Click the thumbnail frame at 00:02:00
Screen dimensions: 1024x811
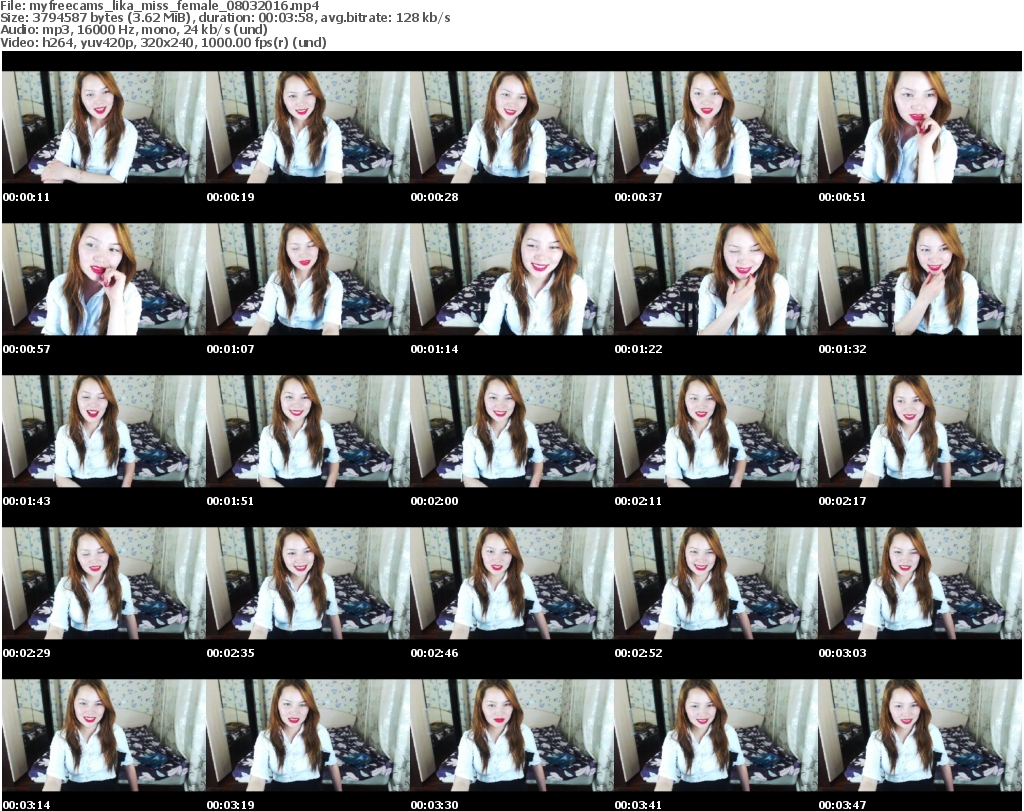512,431
